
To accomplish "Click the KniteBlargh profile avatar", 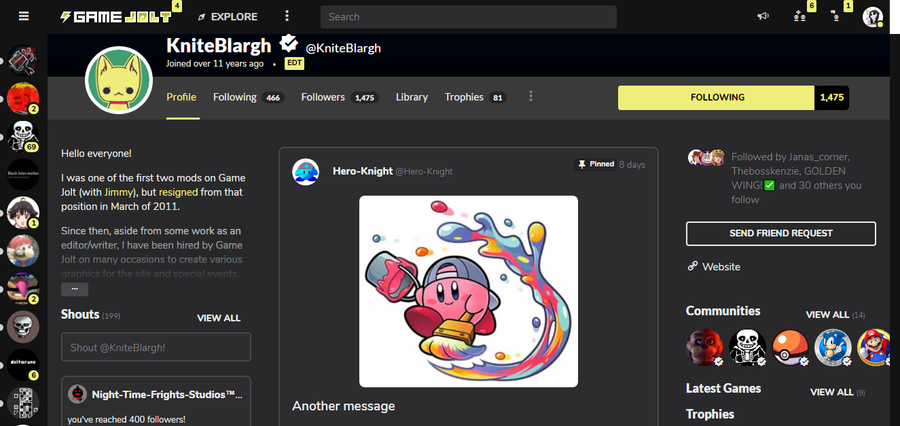I will 119,80.
